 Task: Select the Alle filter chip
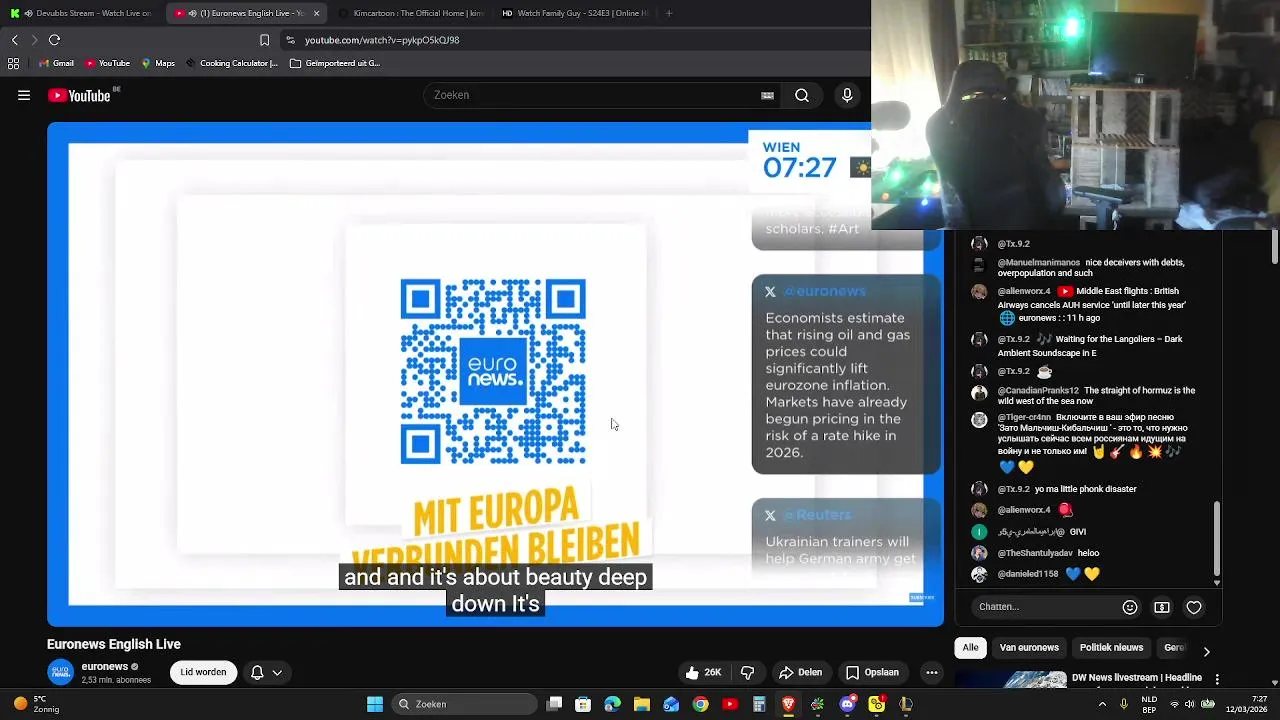[970, 648]
